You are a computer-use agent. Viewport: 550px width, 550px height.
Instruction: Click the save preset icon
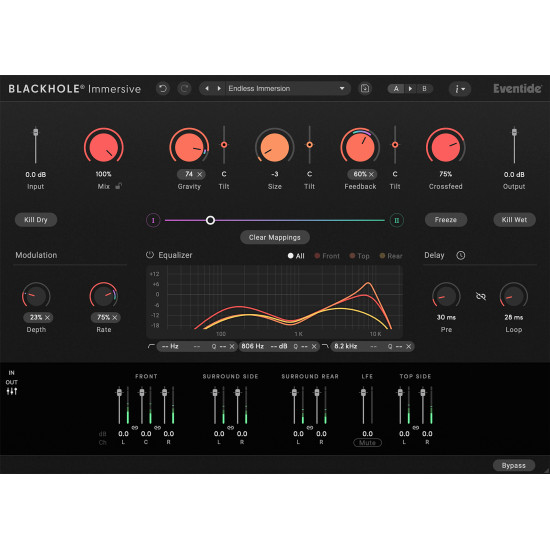(x=365, y=88)
